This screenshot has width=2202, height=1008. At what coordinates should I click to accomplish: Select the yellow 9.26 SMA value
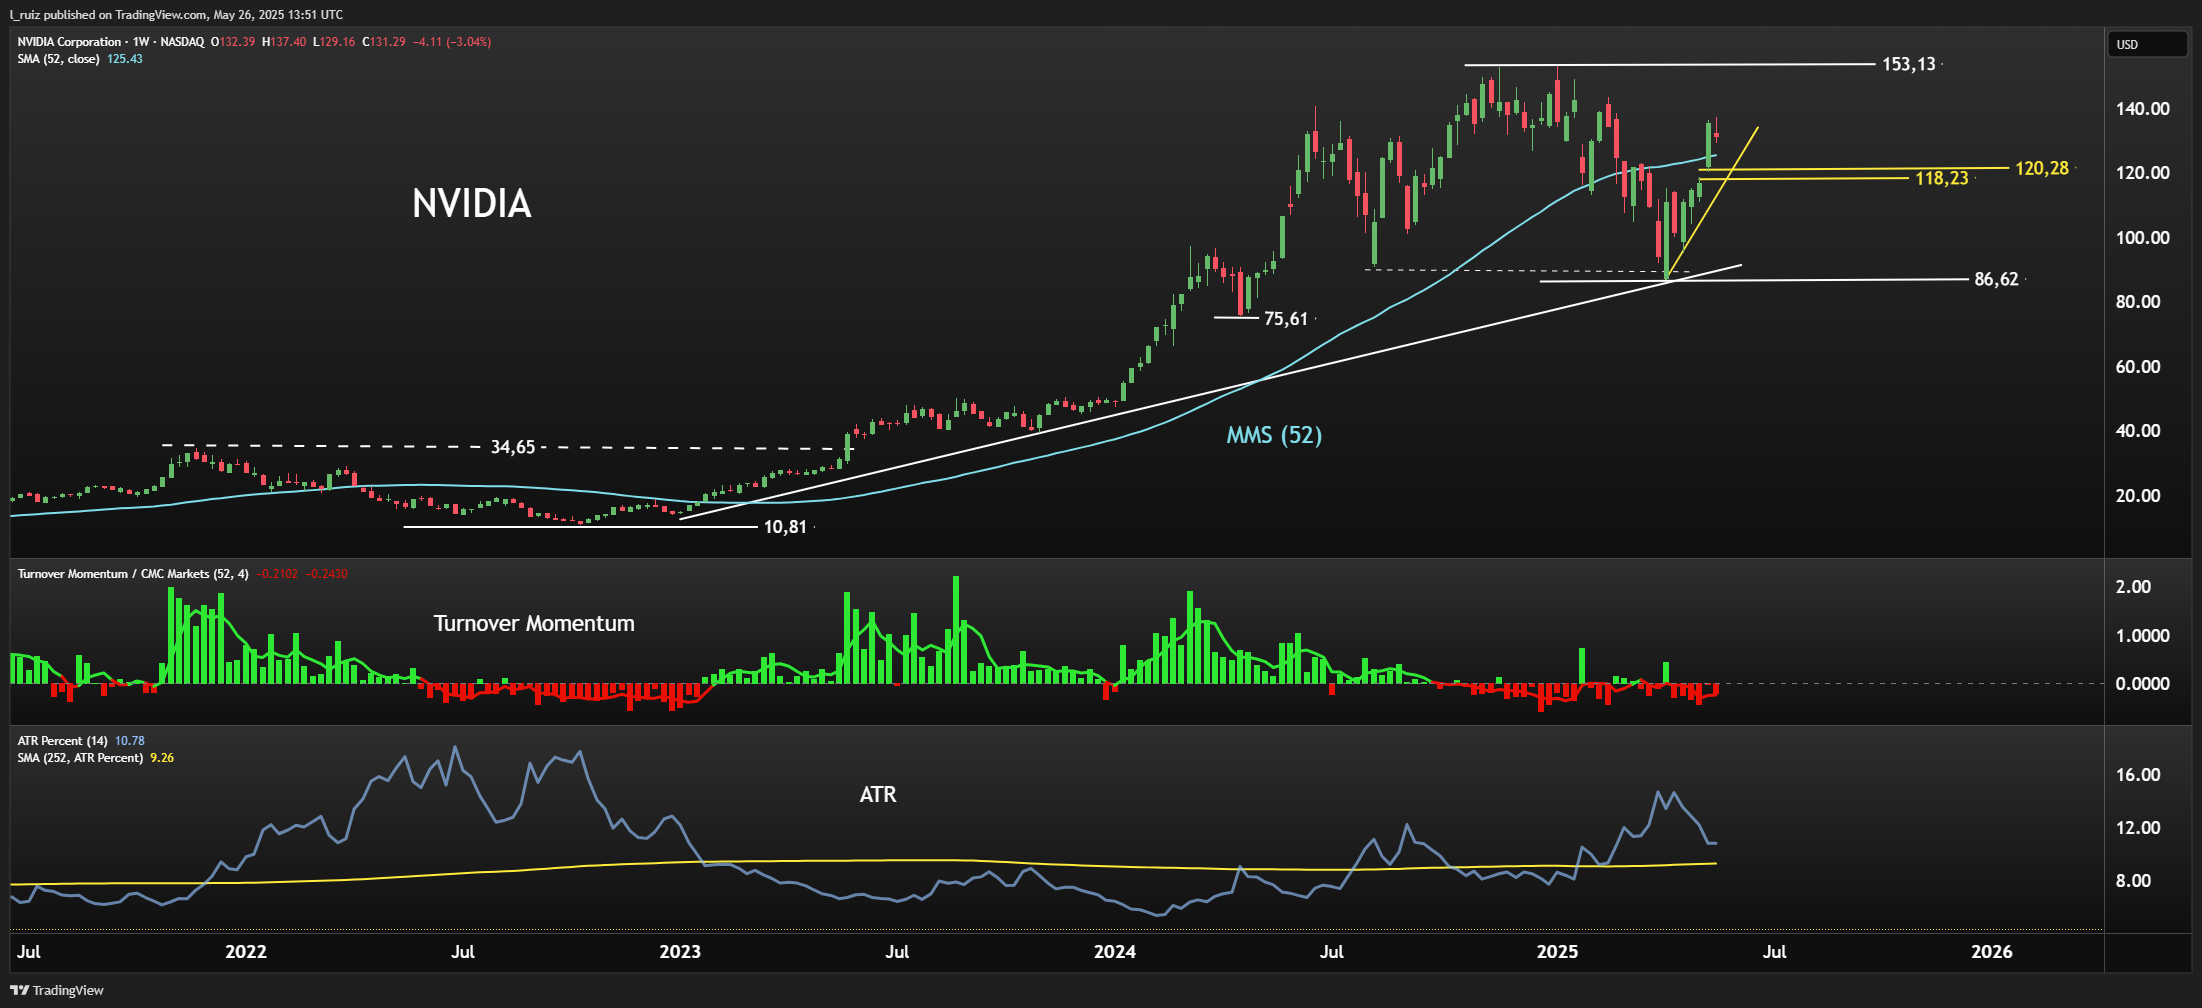[x=162, y=758]
